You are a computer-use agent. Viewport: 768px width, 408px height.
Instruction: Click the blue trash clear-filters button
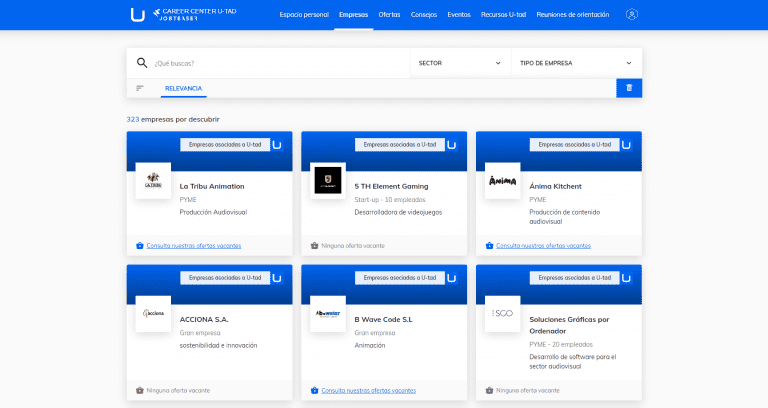(629, 88)
